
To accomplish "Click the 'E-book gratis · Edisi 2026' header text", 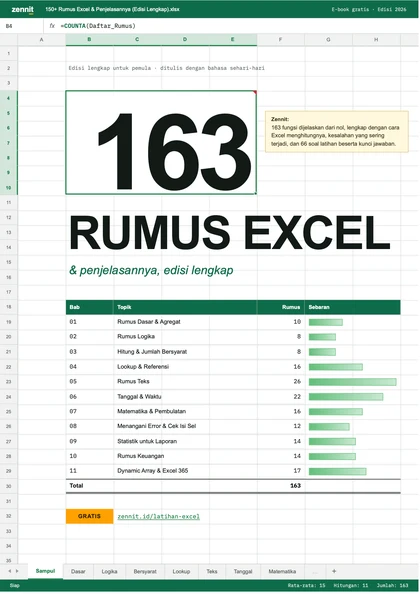I will 369,9.
